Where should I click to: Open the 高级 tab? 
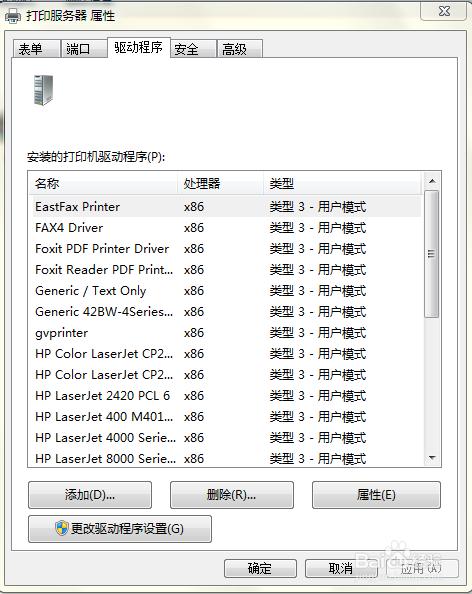[x=239, y=49]
